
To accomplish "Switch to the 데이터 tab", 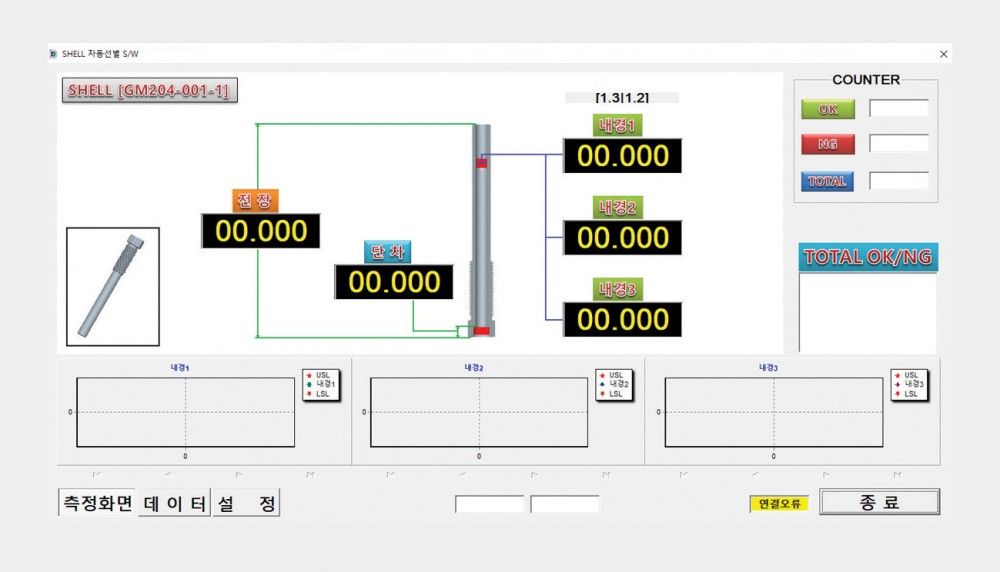I will (x=175, y=503).
